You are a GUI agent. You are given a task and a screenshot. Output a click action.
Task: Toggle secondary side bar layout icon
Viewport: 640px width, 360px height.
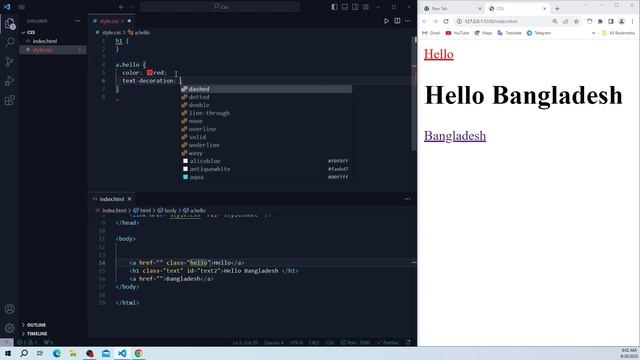[355, 7]
